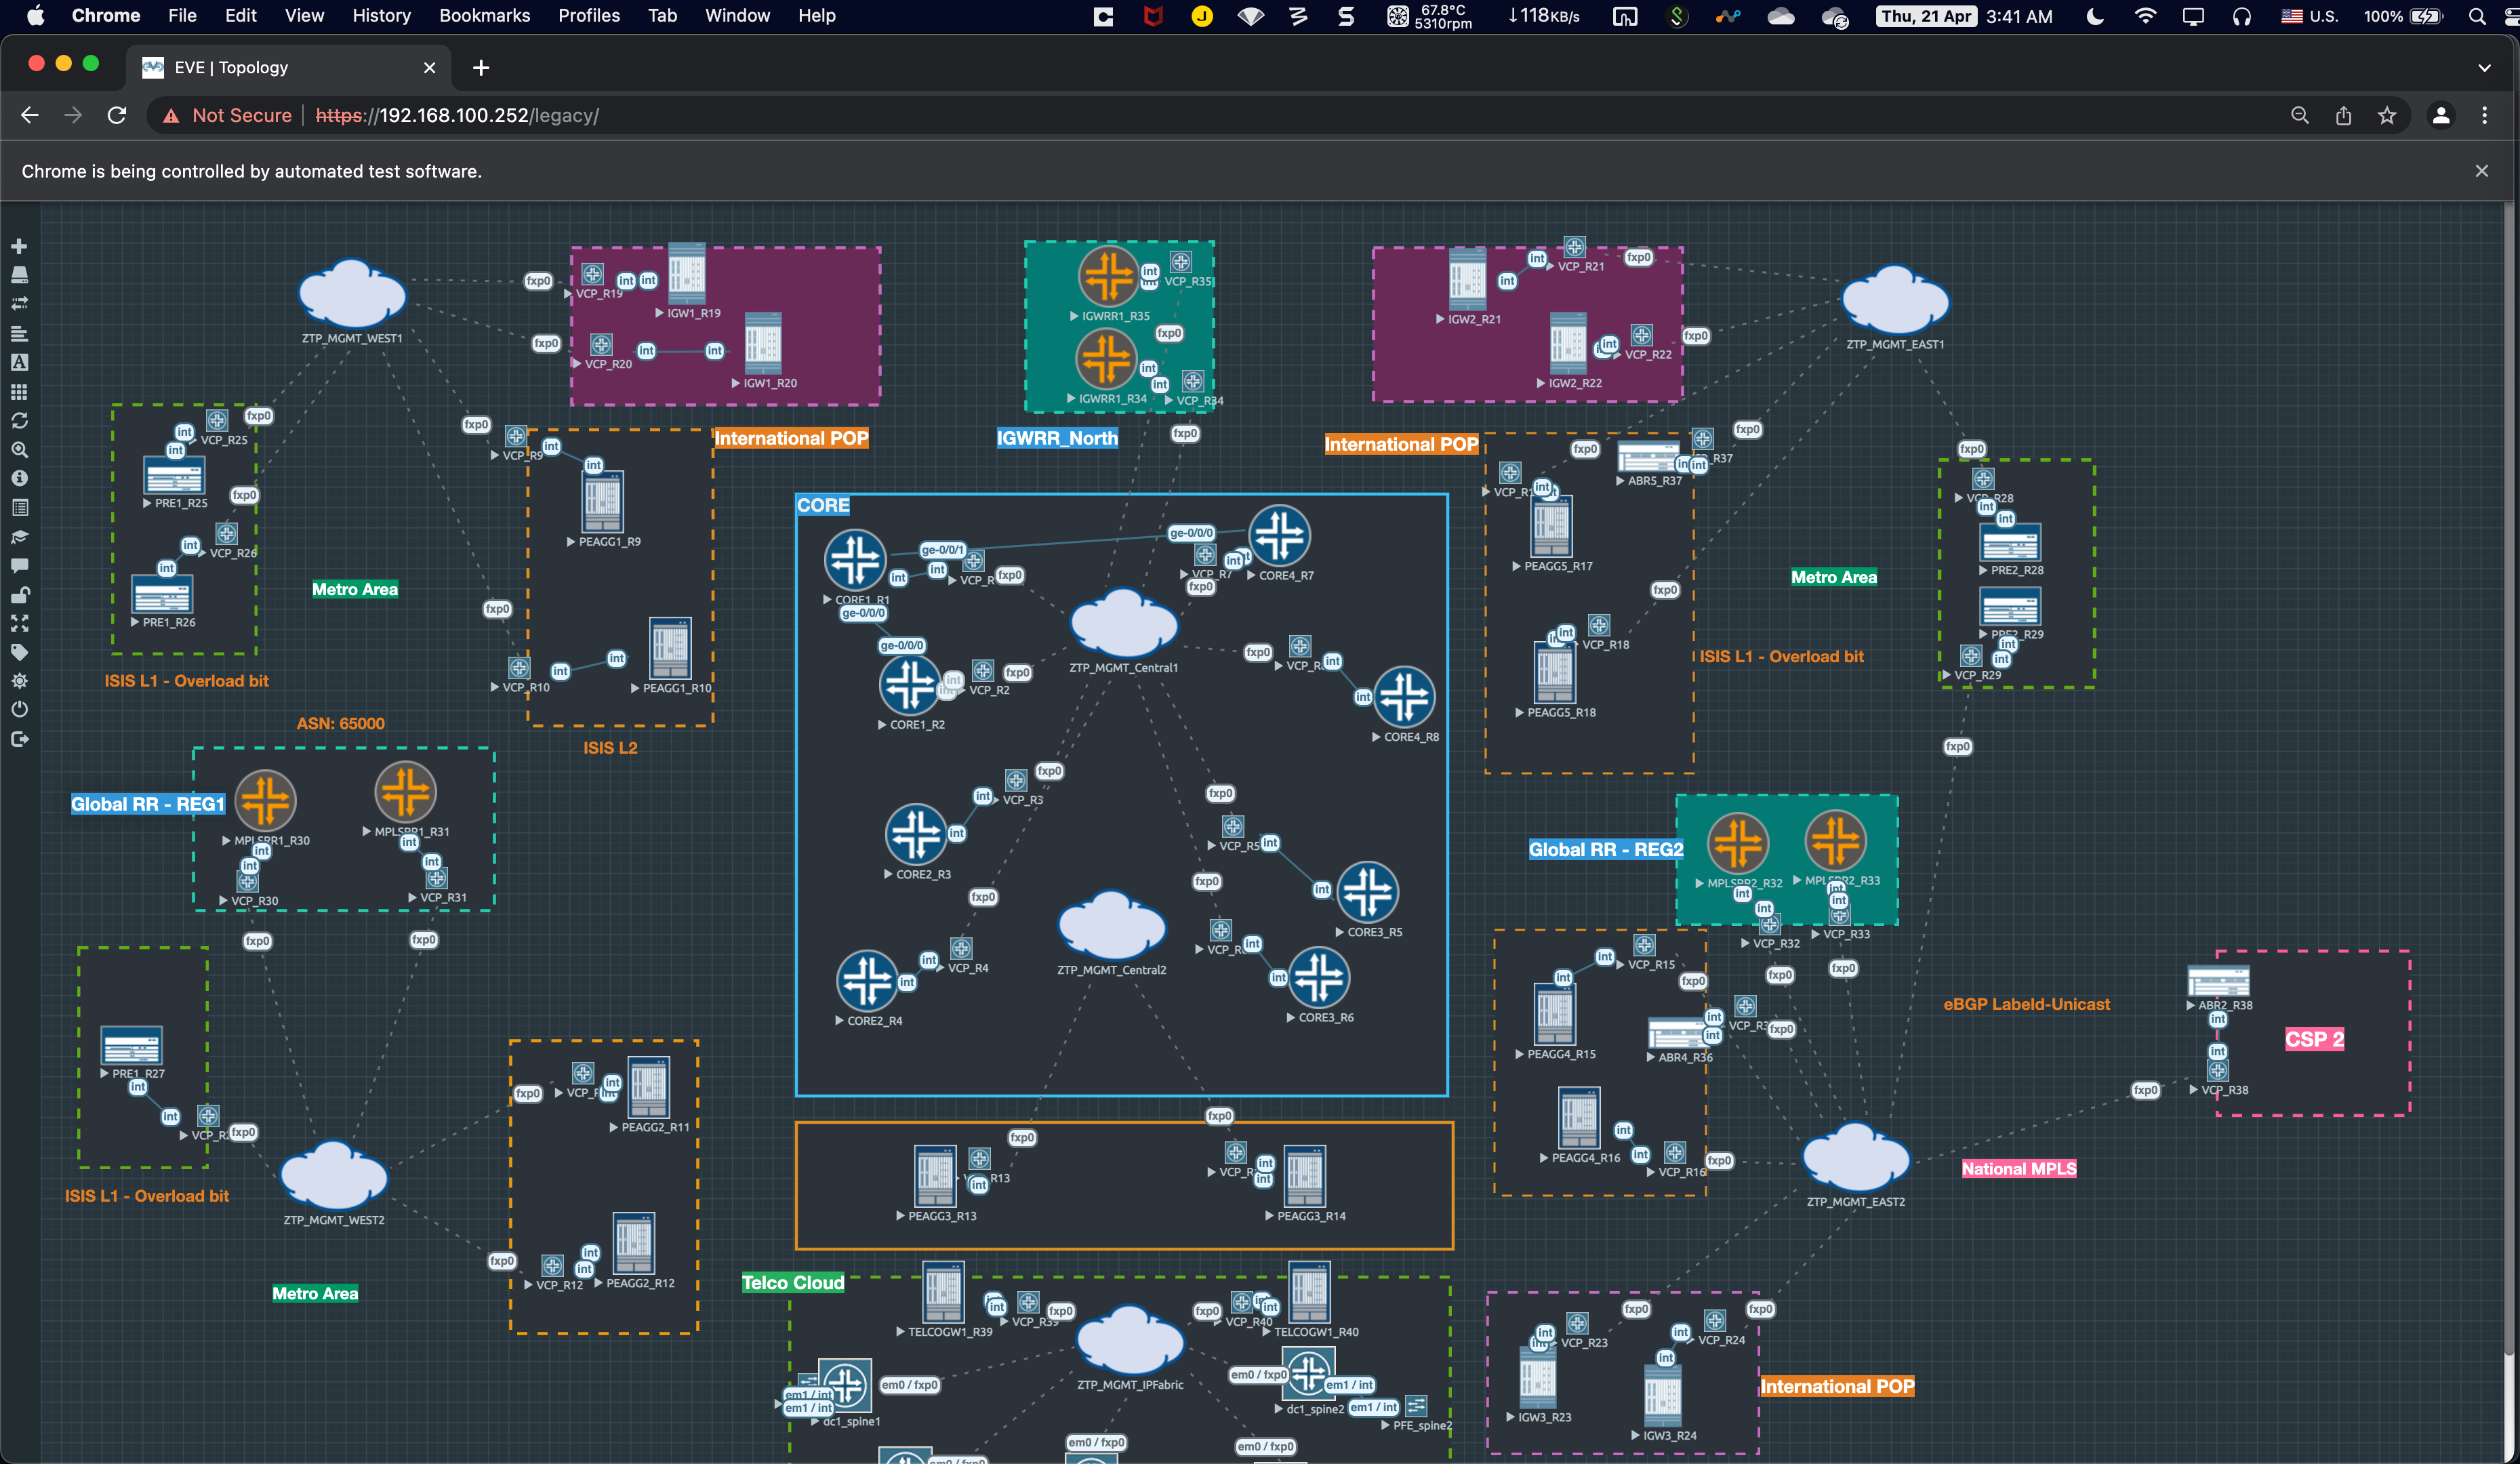This screenshot has height=1464, width=2520.
Task: Open Startup-configs icon in sidebar
Action: pyautogui.click(x=19, y=333)
